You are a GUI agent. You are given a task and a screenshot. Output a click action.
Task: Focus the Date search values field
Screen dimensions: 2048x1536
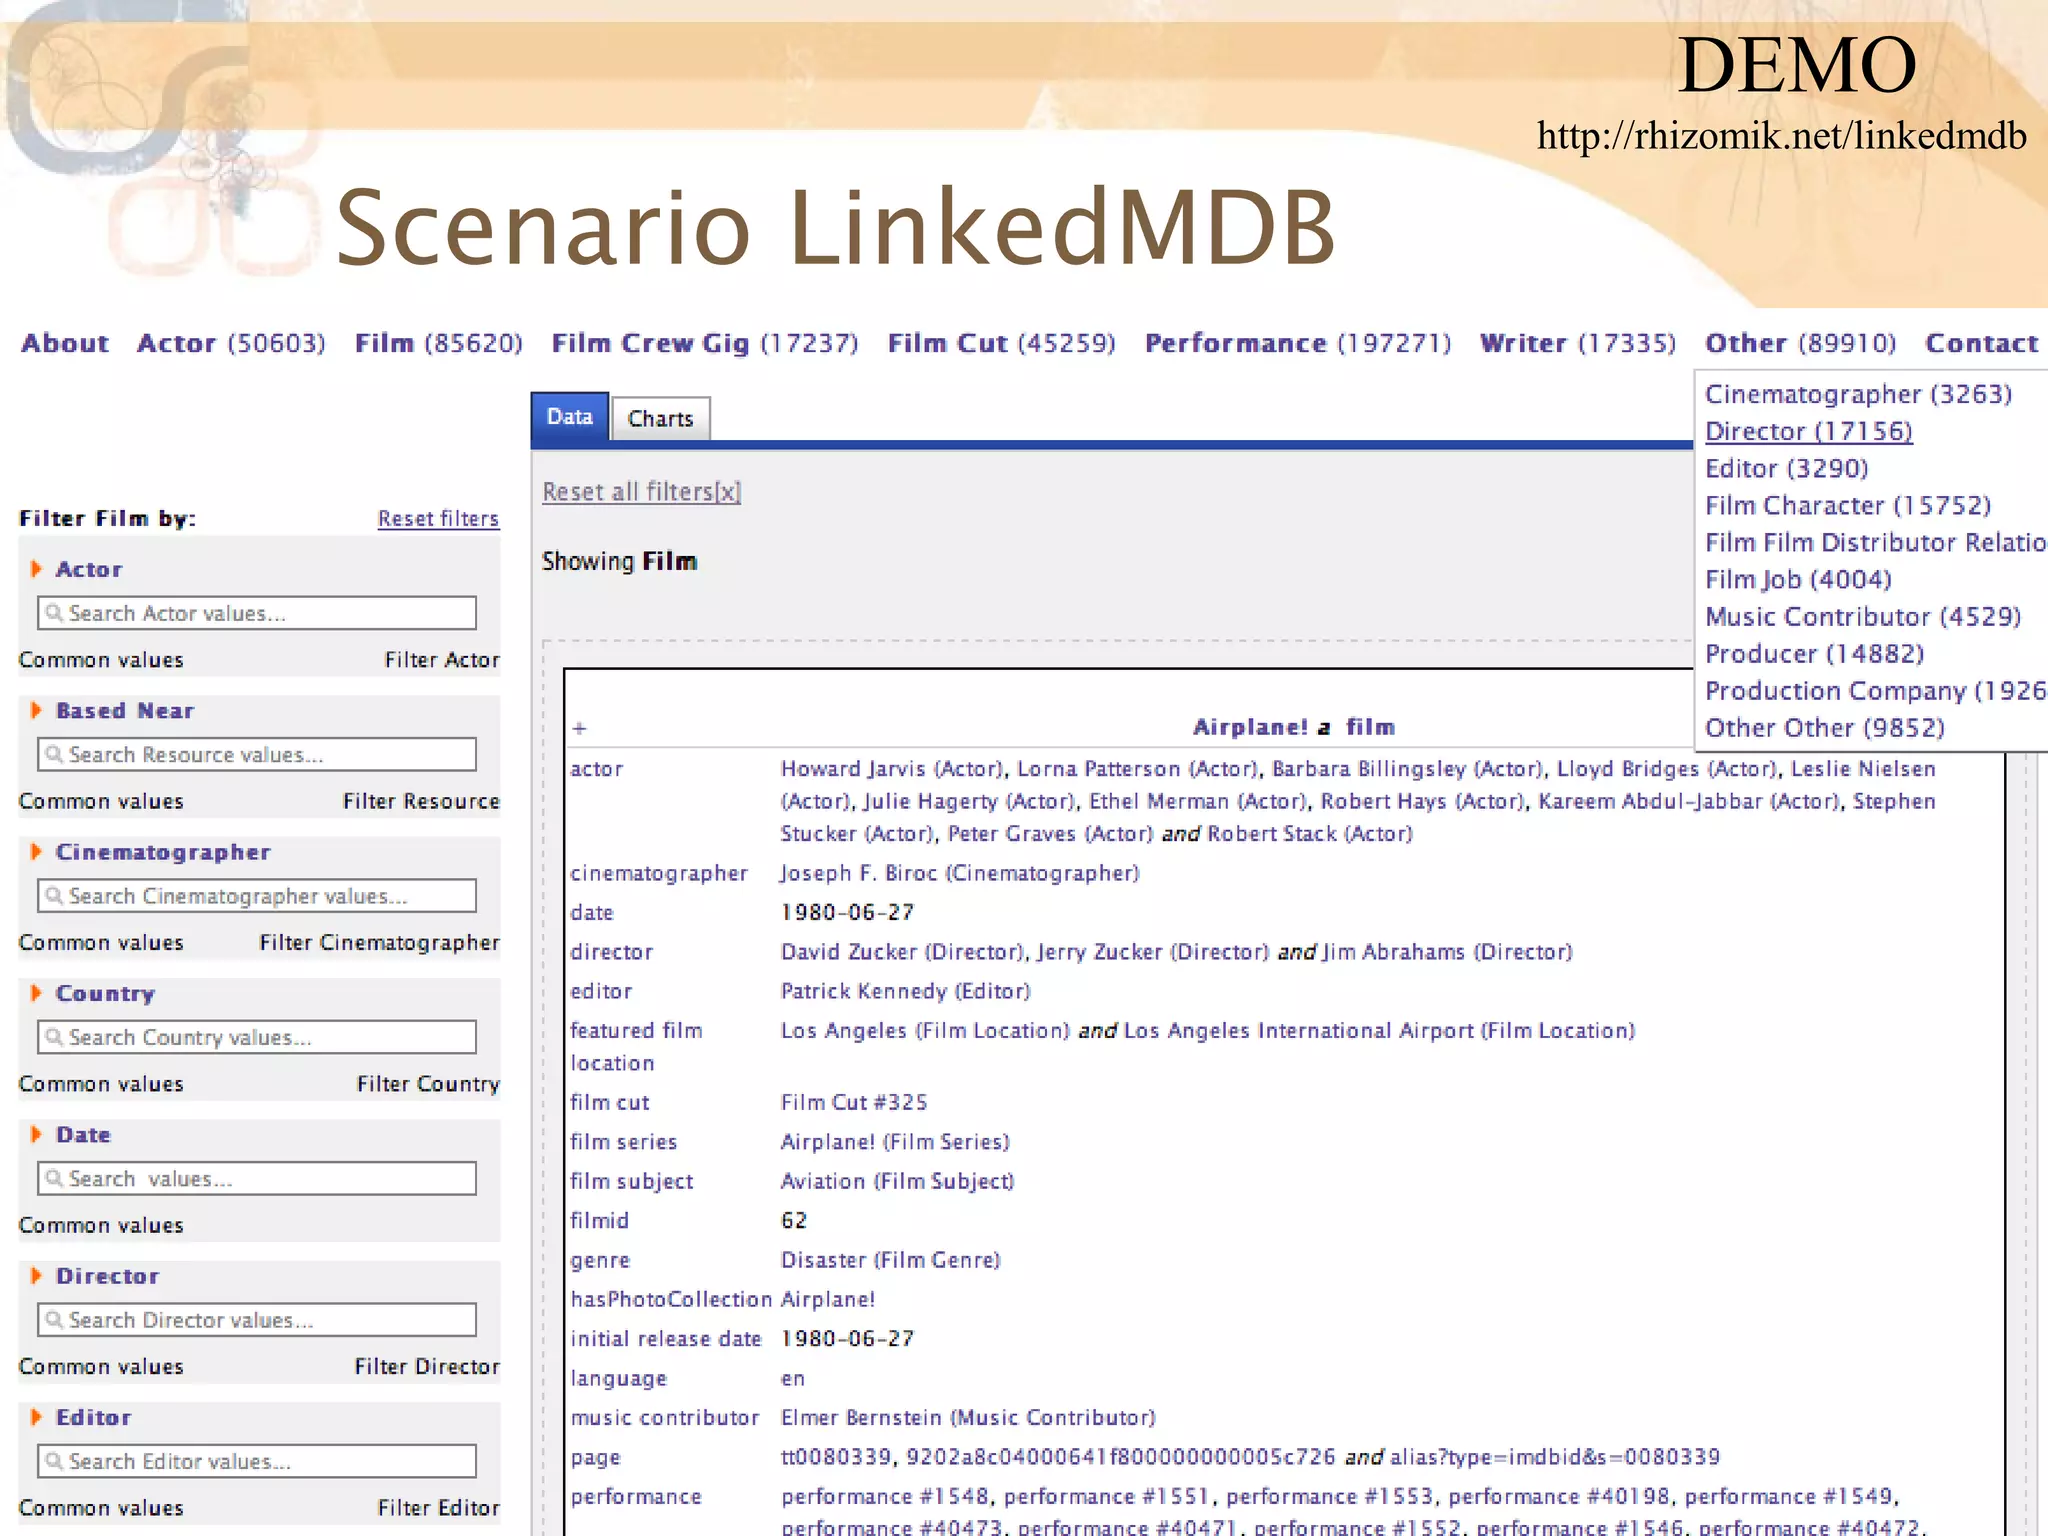(257, 1178)
